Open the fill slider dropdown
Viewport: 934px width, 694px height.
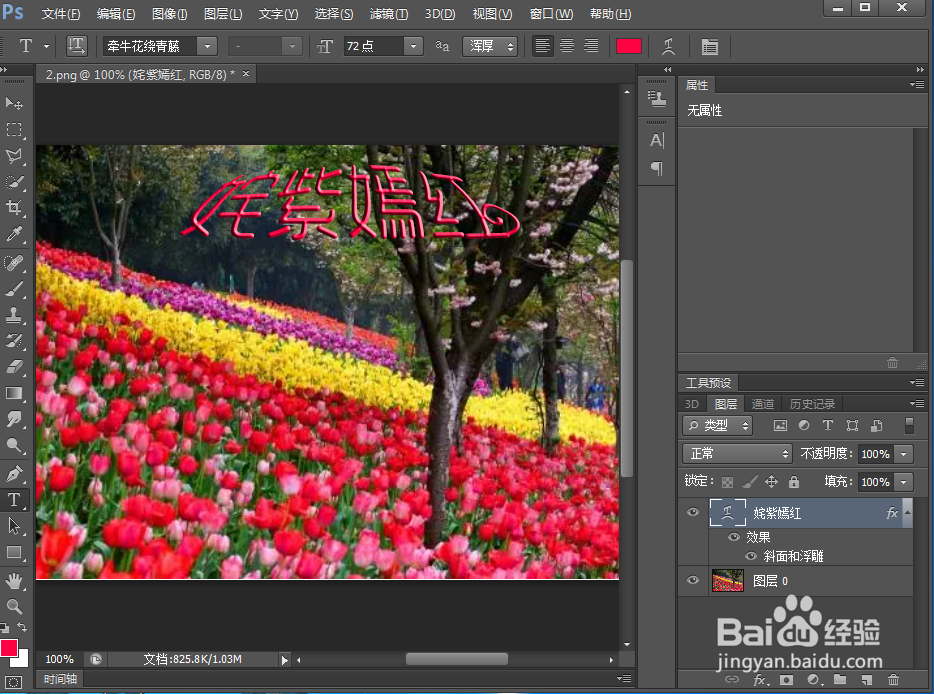point(904,482)
